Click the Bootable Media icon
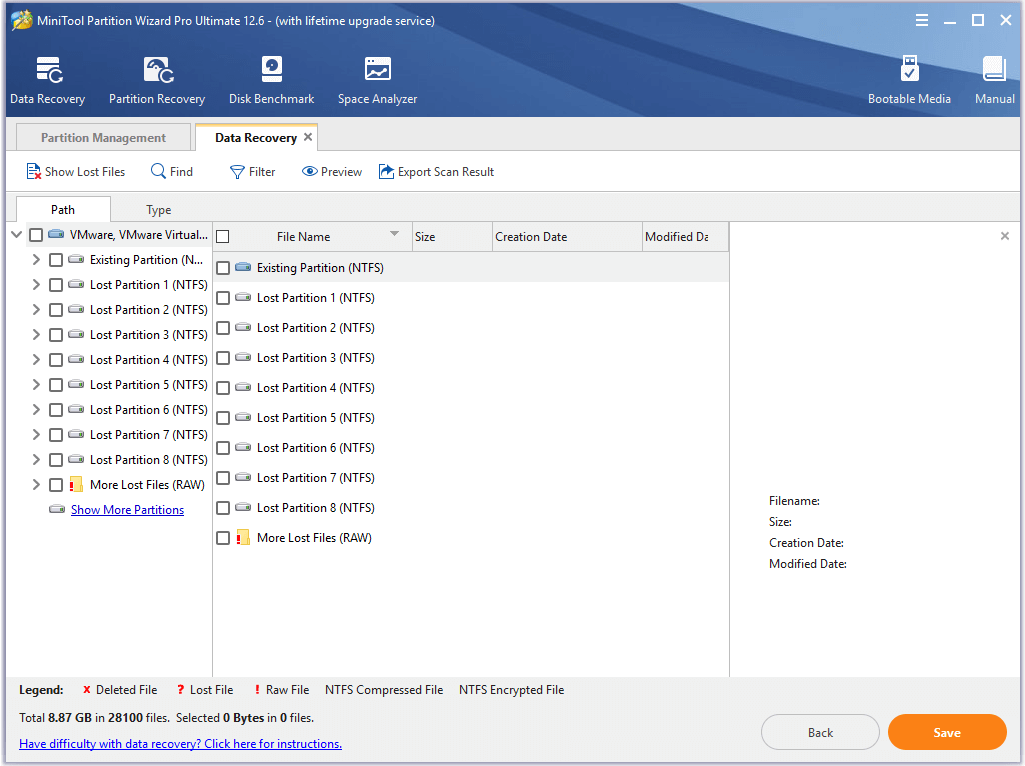Image resolution: width=1025 pixels, height=766 pixels. point(909,70)
